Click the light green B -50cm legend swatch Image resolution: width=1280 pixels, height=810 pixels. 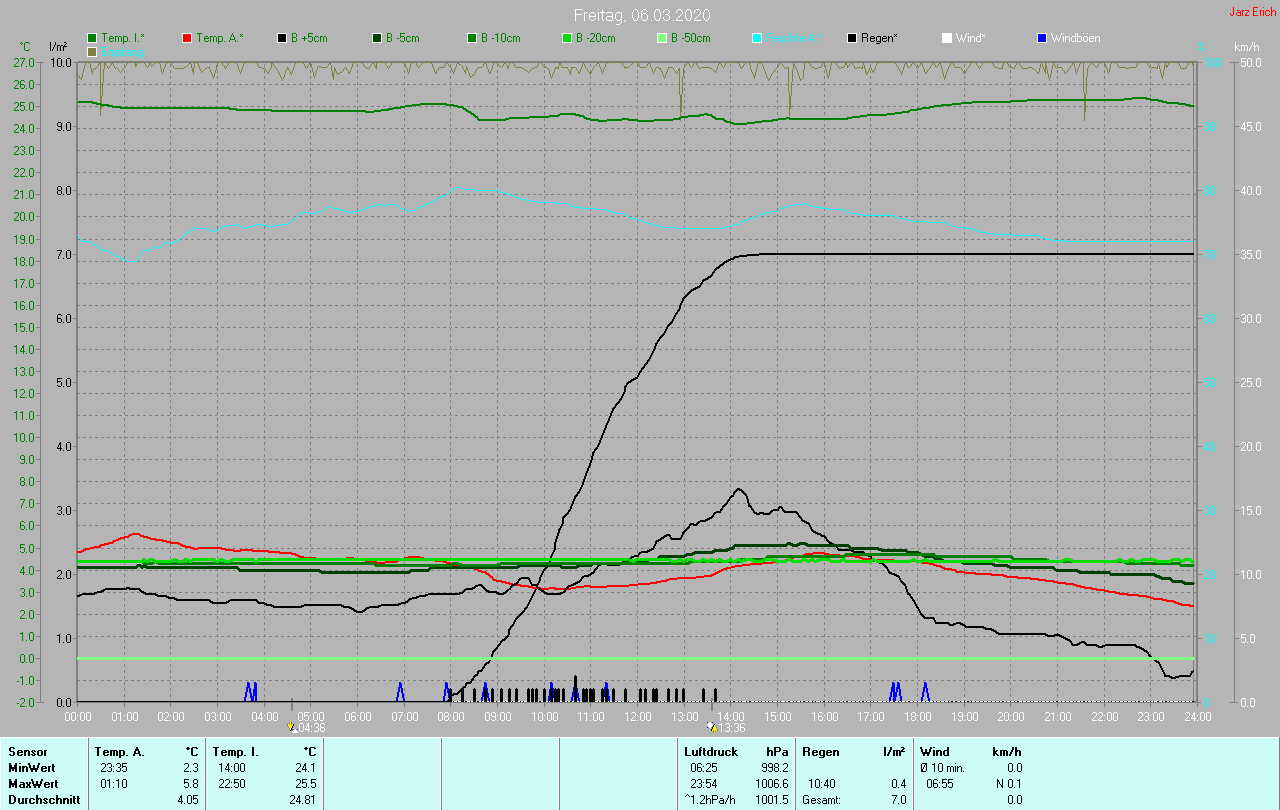pos(662,38)
